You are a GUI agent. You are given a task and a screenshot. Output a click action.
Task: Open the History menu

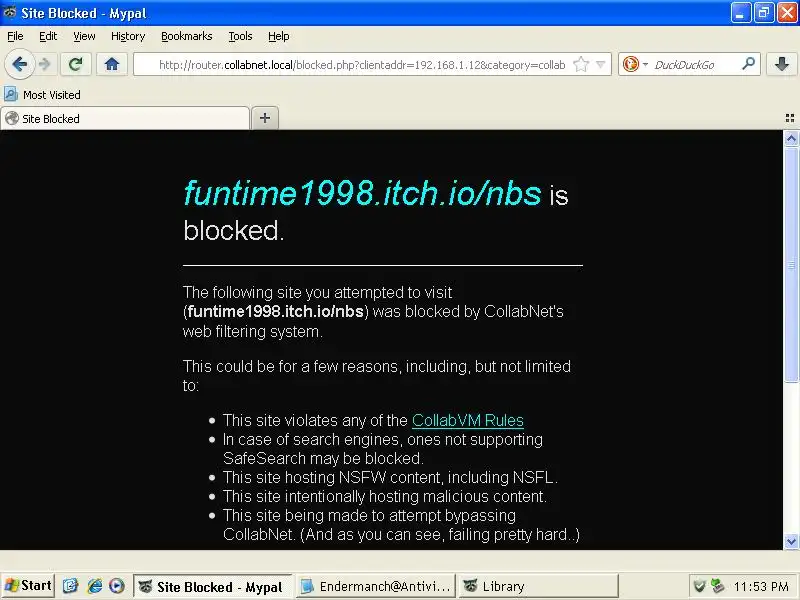coord(128,36)
